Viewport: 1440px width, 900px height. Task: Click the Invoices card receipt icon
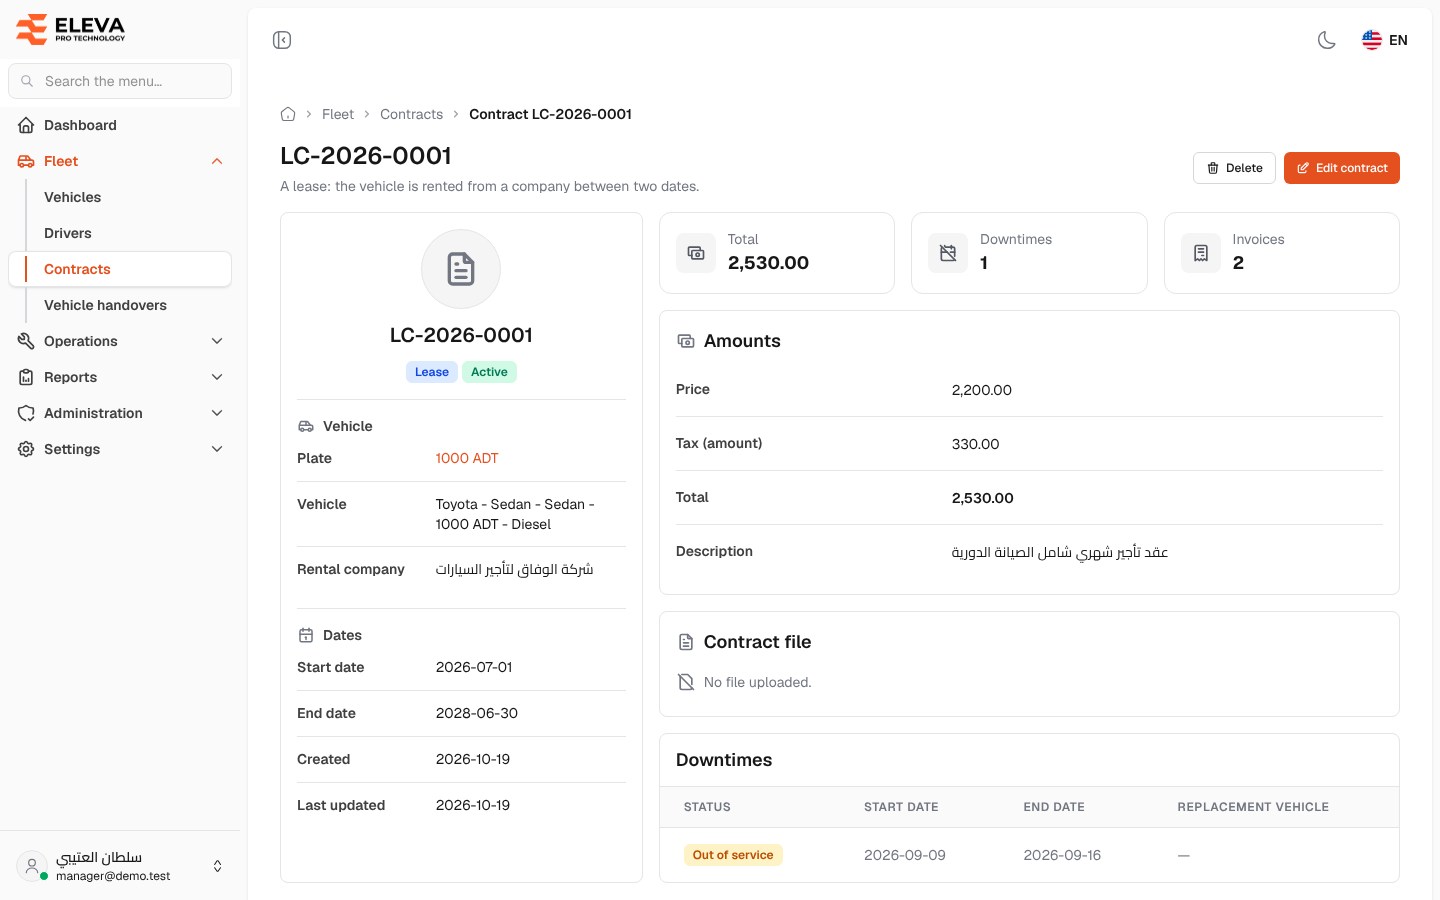pos(1201,253)
